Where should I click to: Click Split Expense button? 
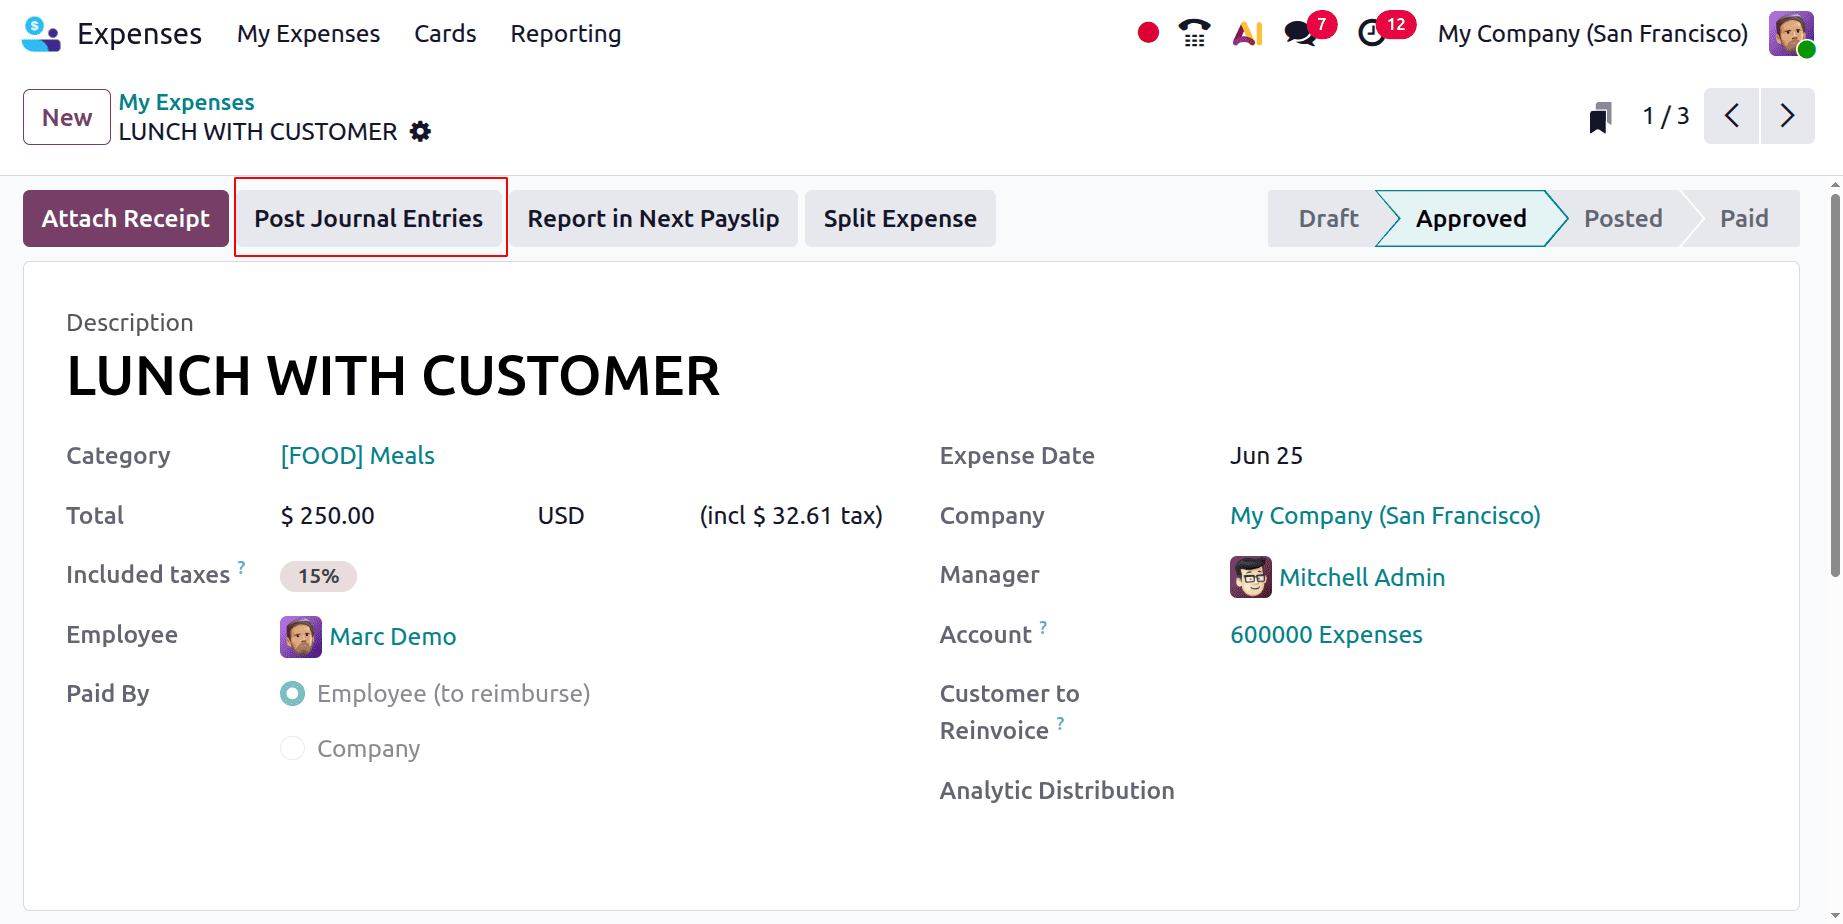(x=900, y=219)
